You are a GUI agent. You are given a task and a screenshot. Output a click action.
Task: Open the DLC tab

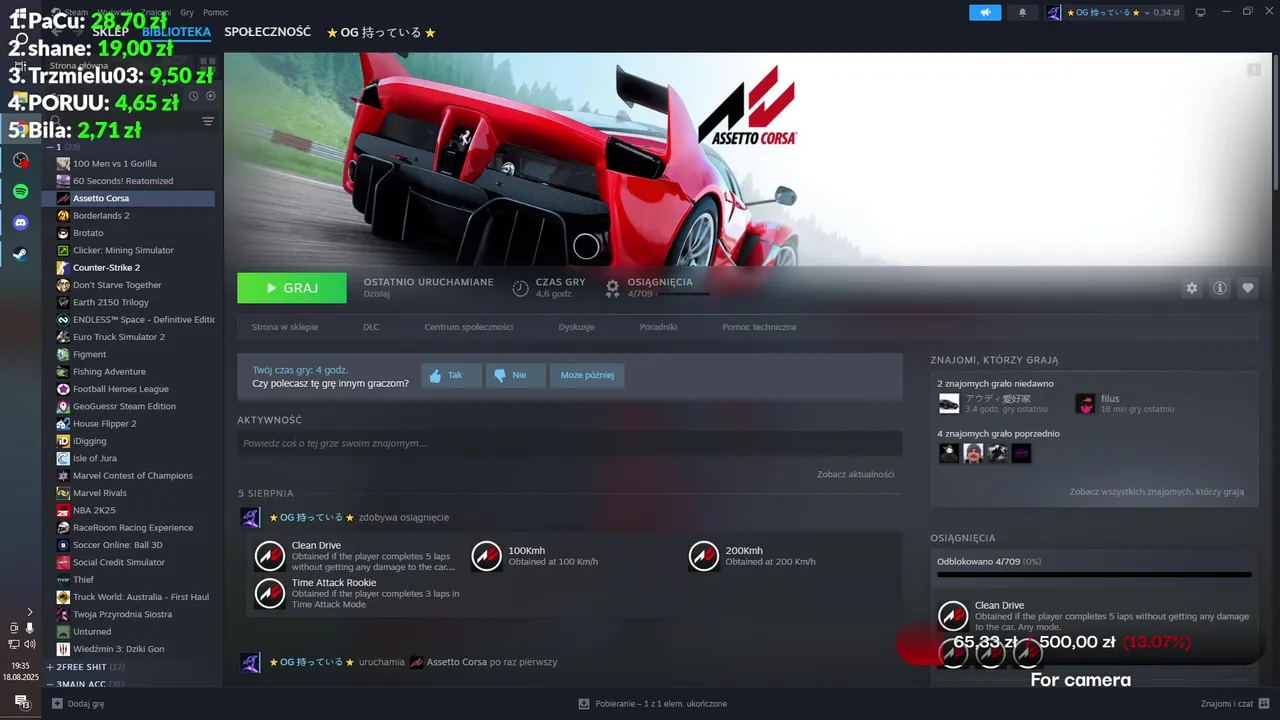[371, 327]
